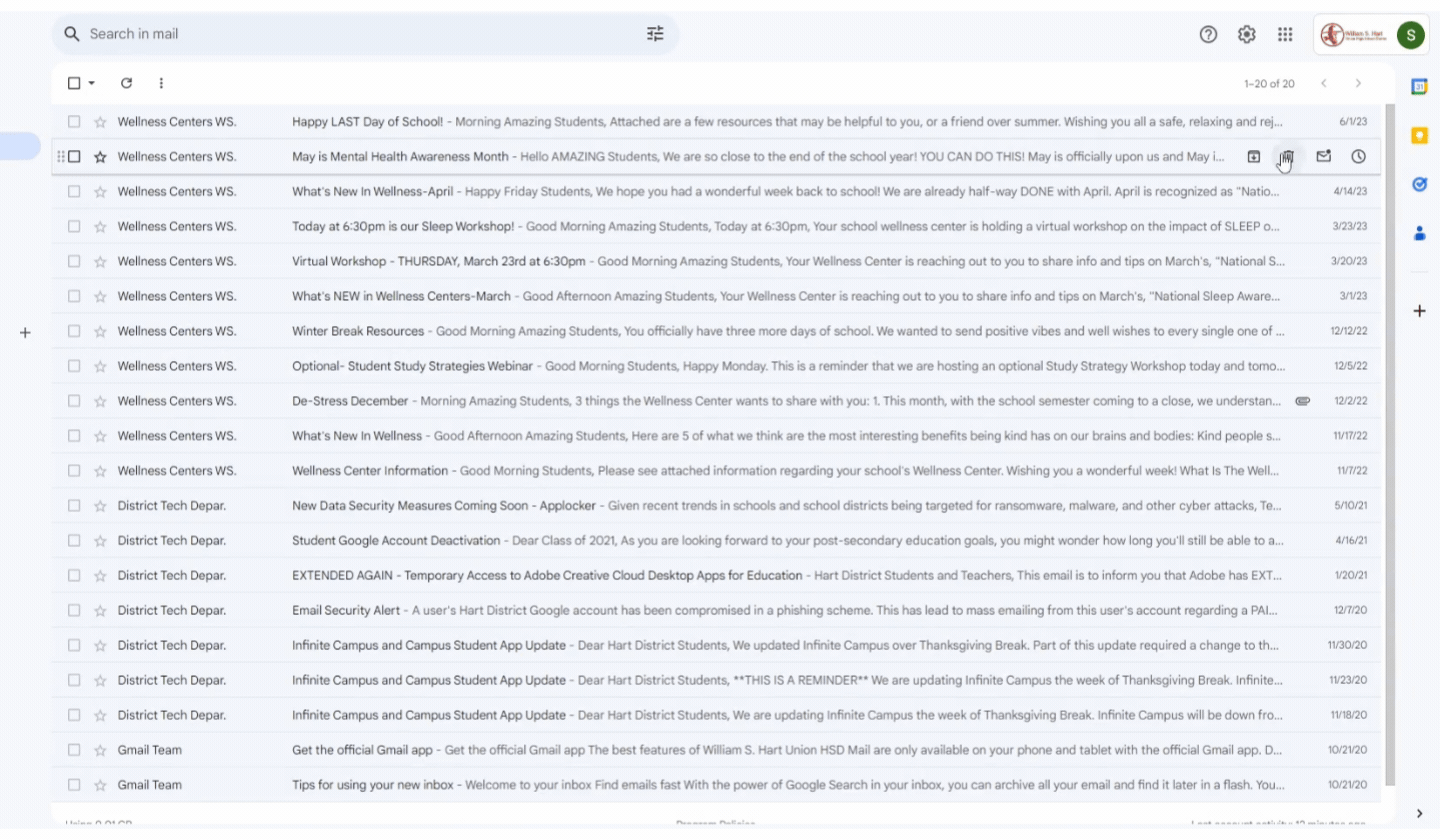Open the EXTENDED AGAIN Adobe Creative Cloud email
1440x840 pixels.
(x=715, y=575)
